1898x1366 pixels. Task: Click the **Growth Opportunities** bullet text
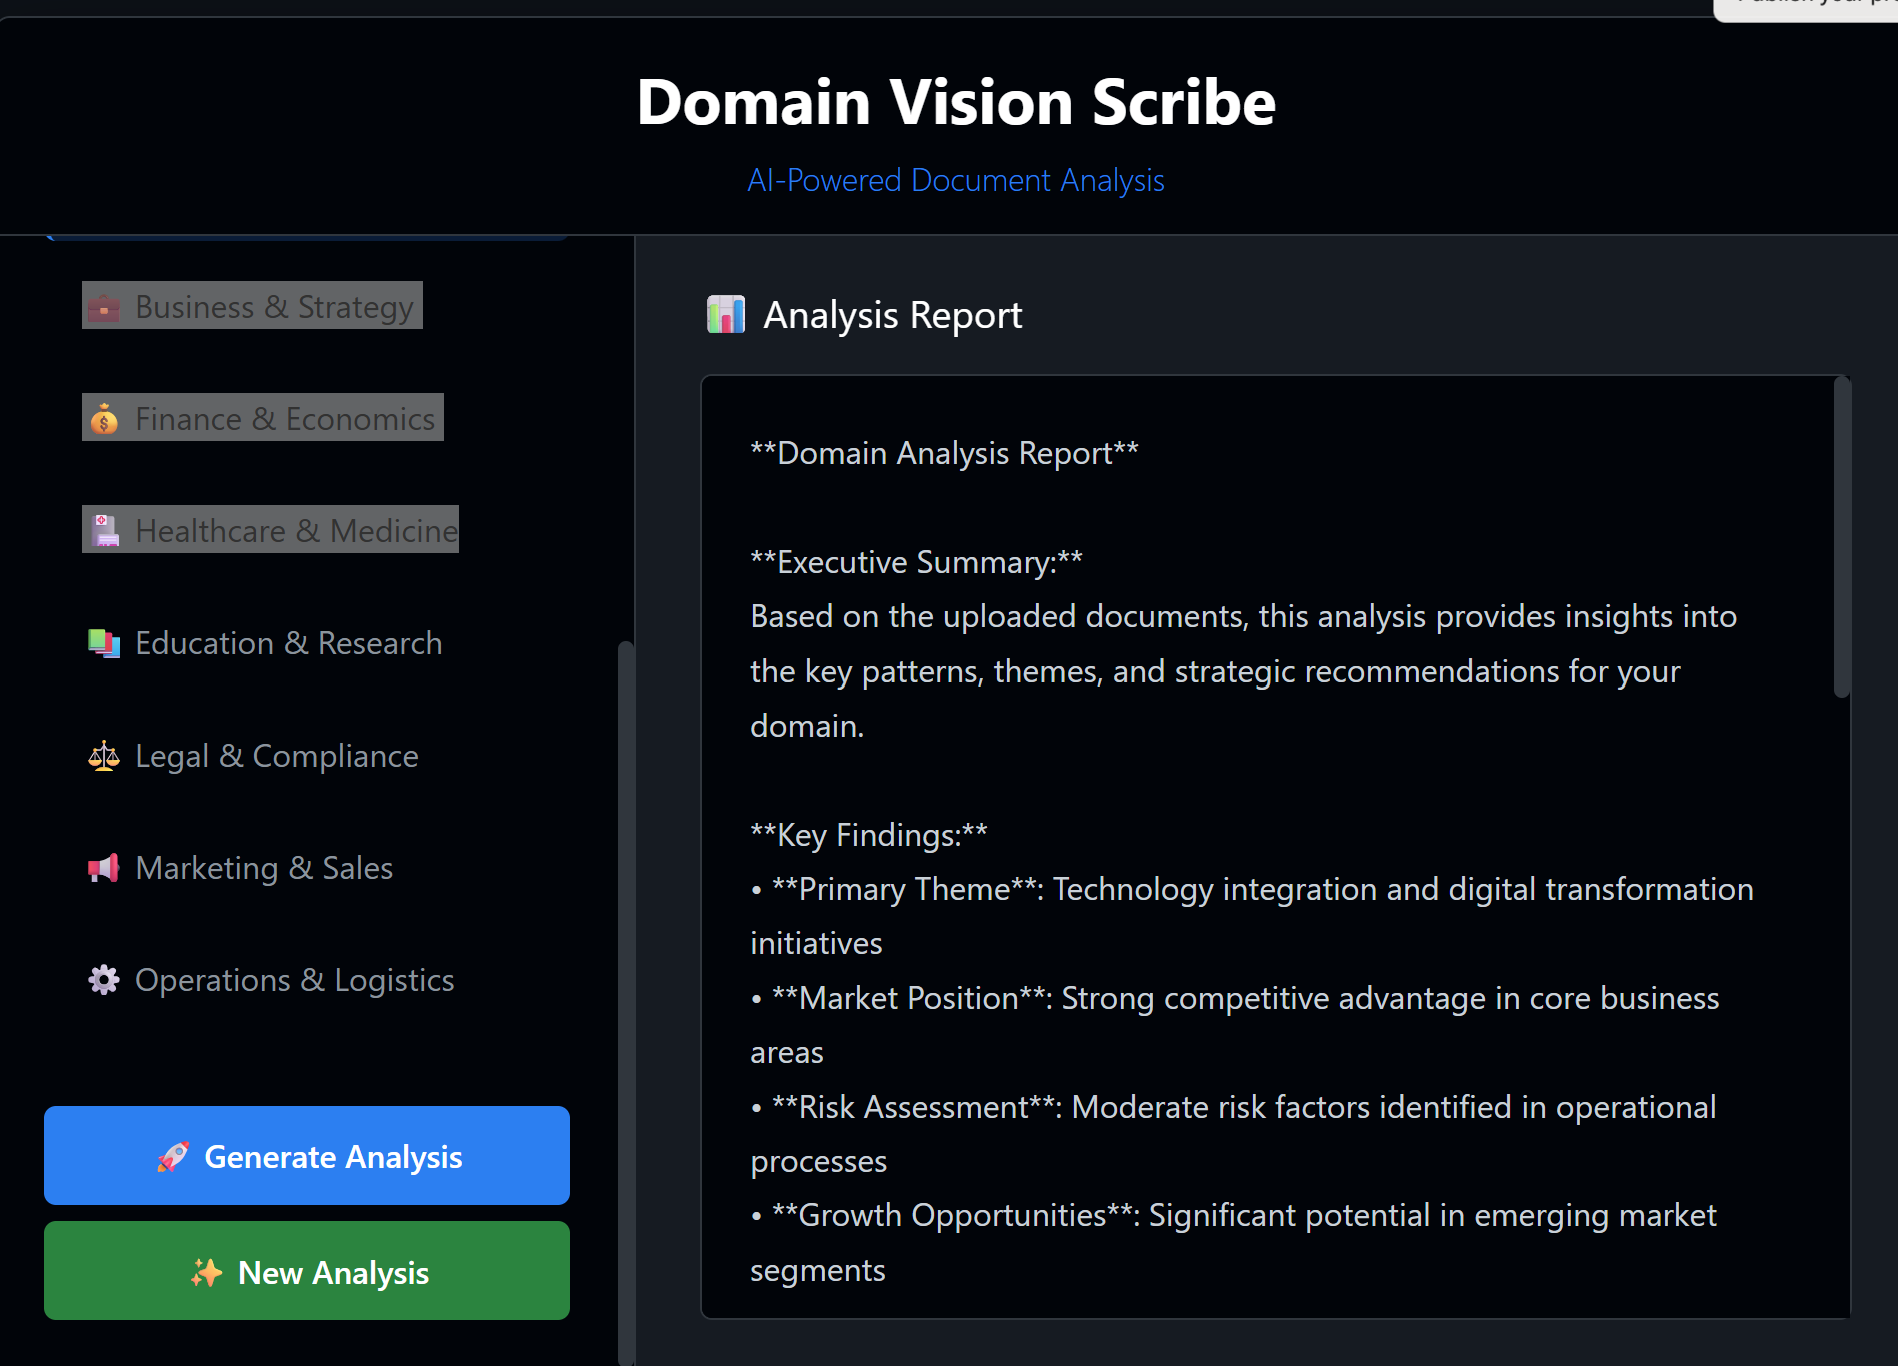tap(1234, 1243)
